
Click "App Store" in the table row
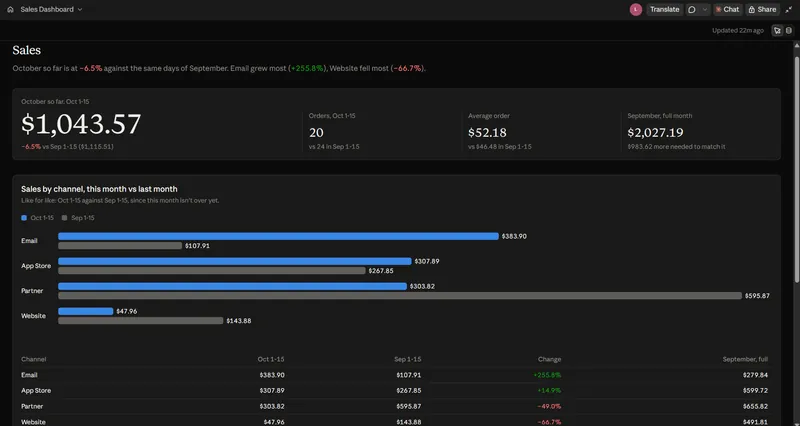(x=36, y=391)
